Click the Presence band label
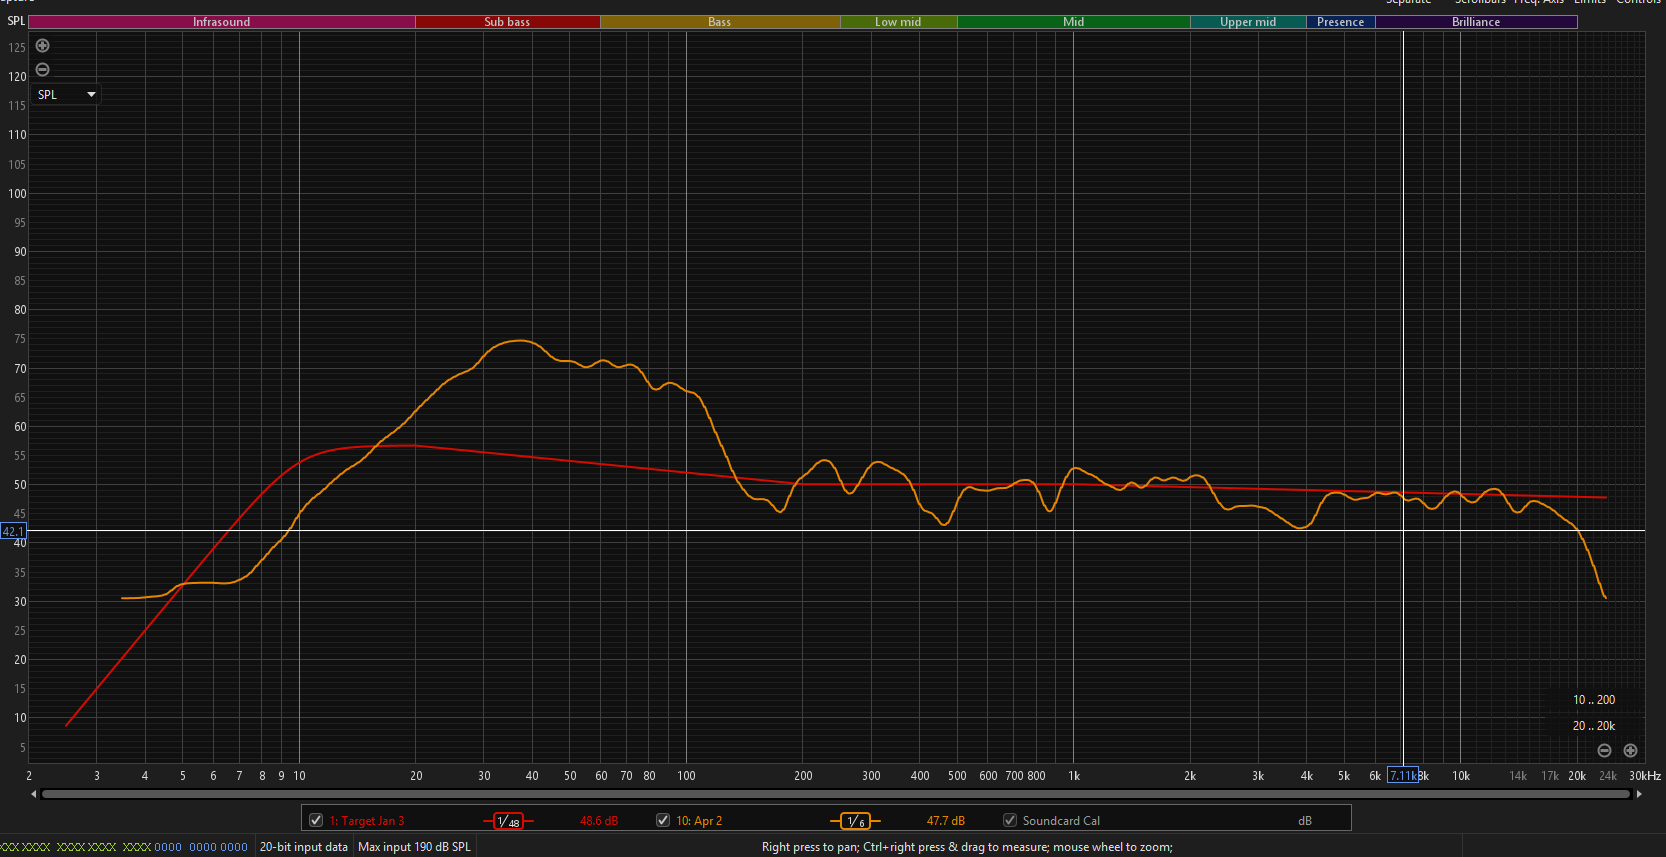The image size is (1666, 857). coord(1340,22)
